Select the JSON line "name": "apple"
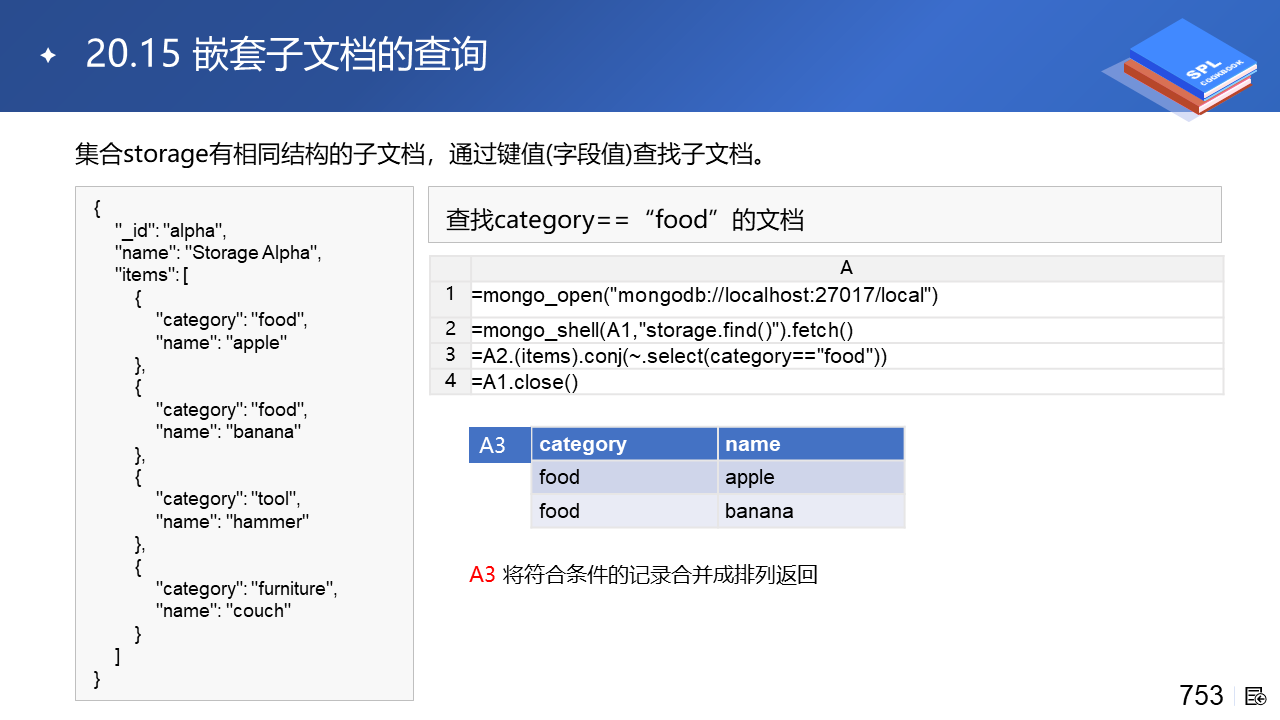The height and width of the screenshot is (720, 1280). (221, 342)
